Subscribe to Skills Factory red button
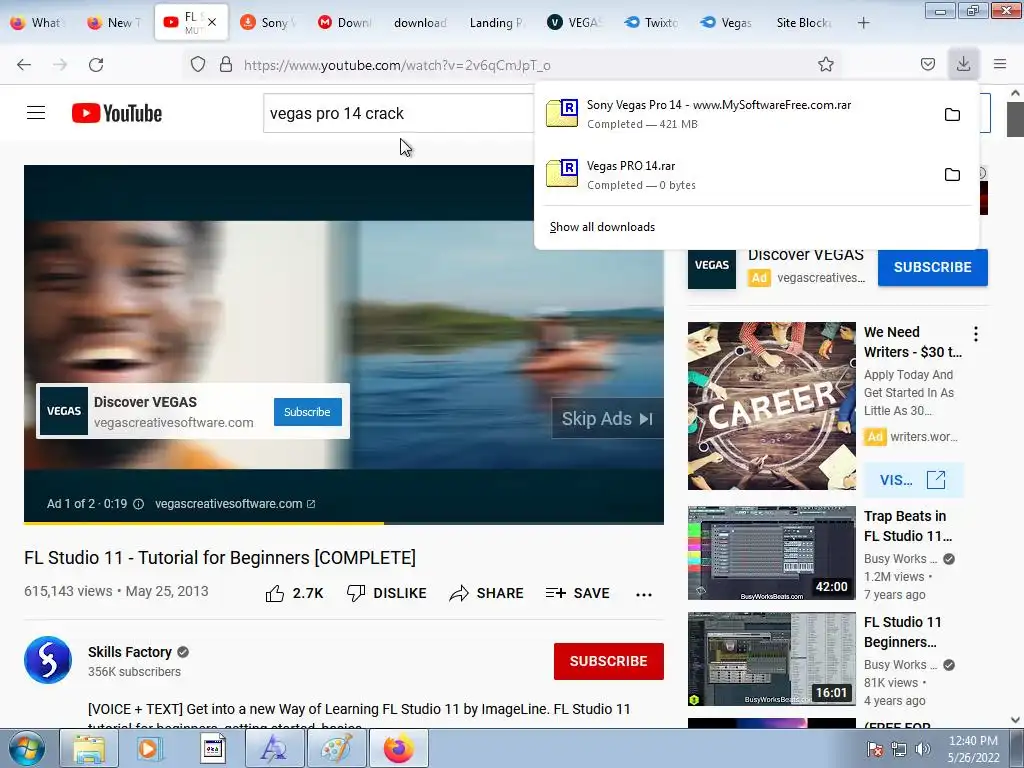Viewport: 1024px width, 768px height. [609, 661]
